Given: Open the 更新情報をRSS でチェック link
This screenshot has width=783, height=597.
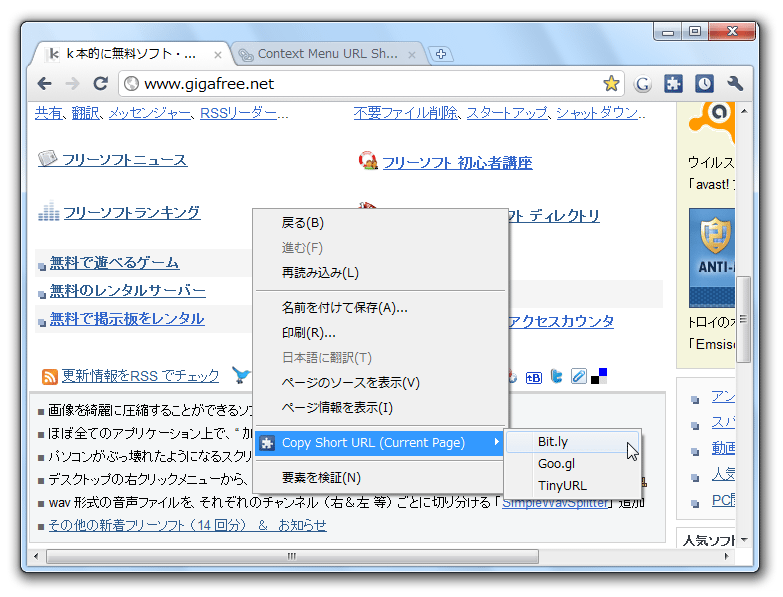Looking at the screenshot, I should (x=140, y=376).
